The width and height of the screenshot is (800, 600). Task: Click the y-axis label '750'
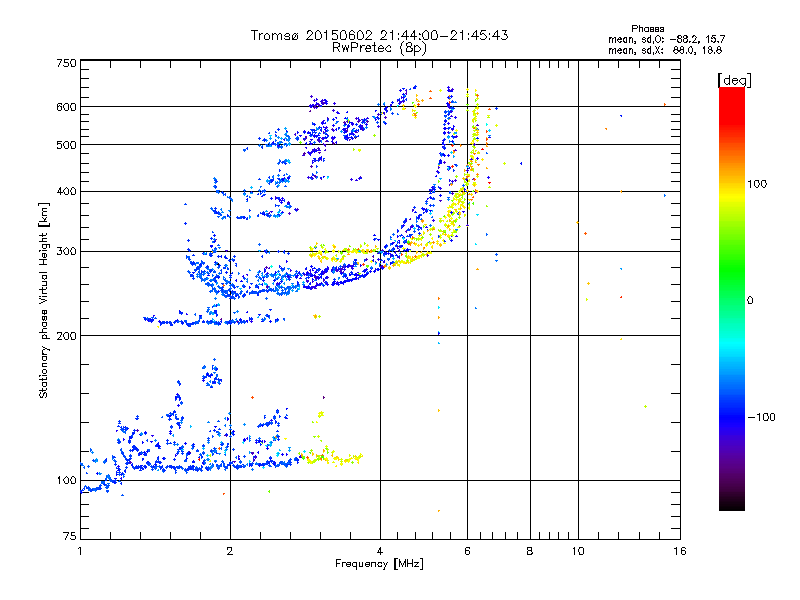tap(66, 63)
